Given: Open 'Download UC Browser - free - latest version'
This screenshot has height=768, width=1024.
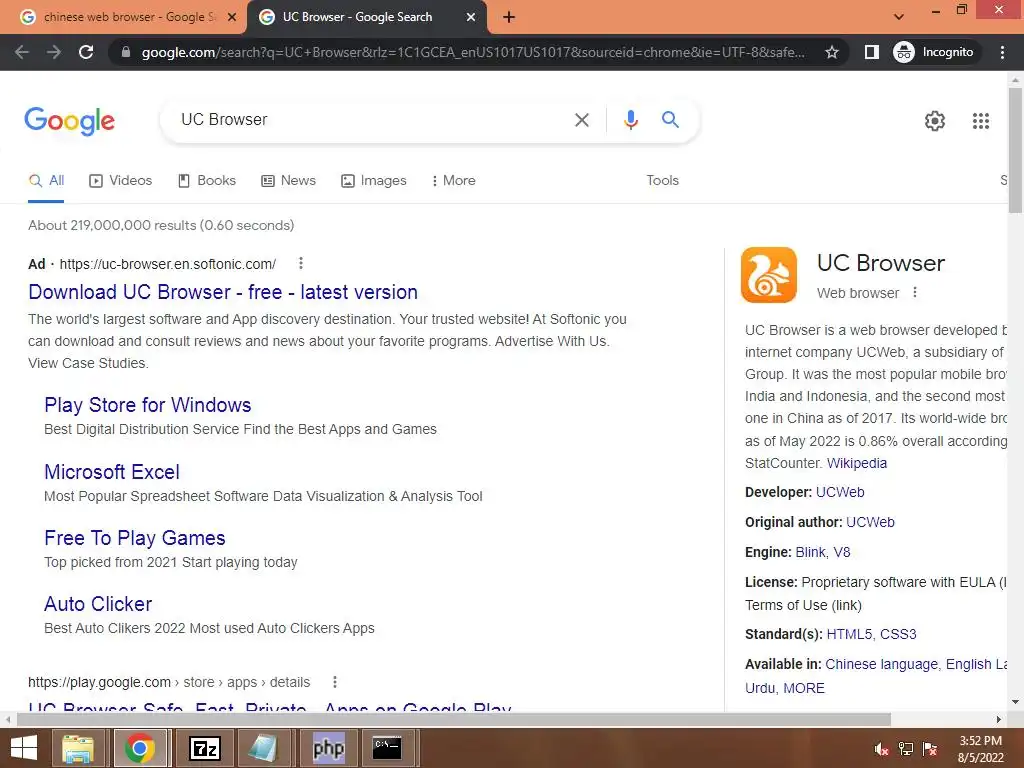Looking at the screenshot, I should pos(223,292).
